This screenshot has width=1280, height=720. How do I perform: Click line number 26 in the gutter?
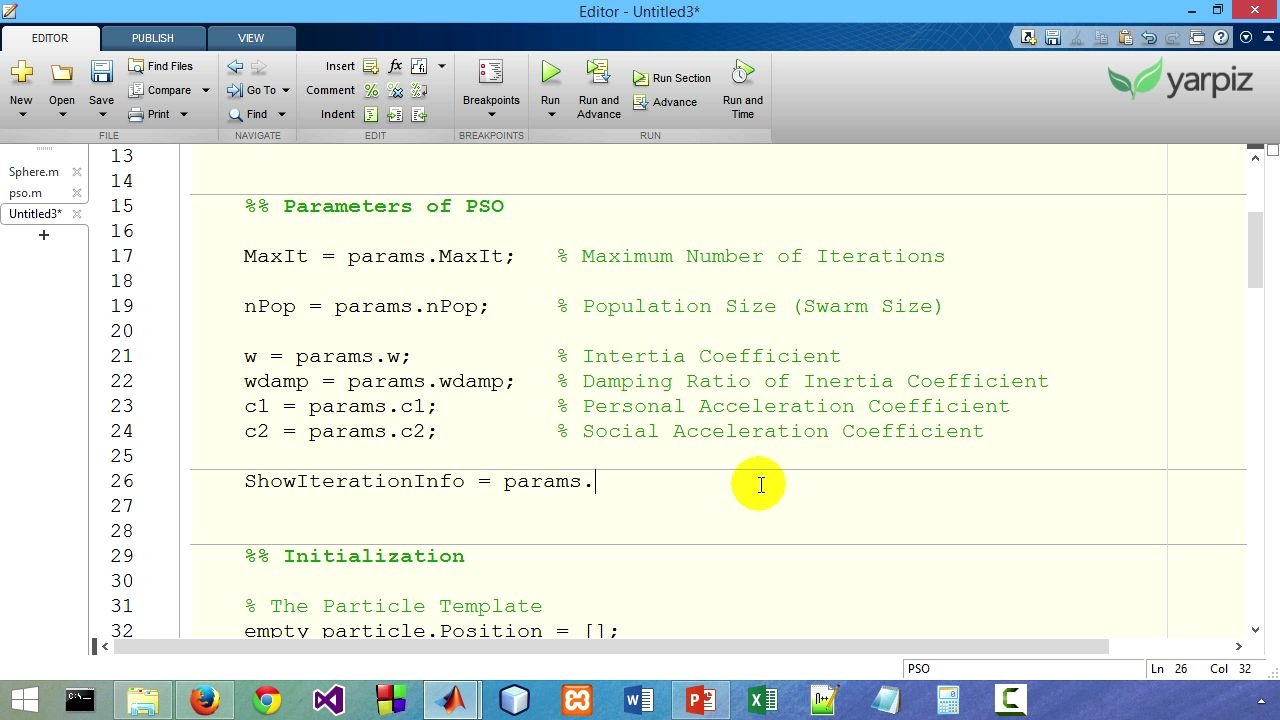coord(121,481)
